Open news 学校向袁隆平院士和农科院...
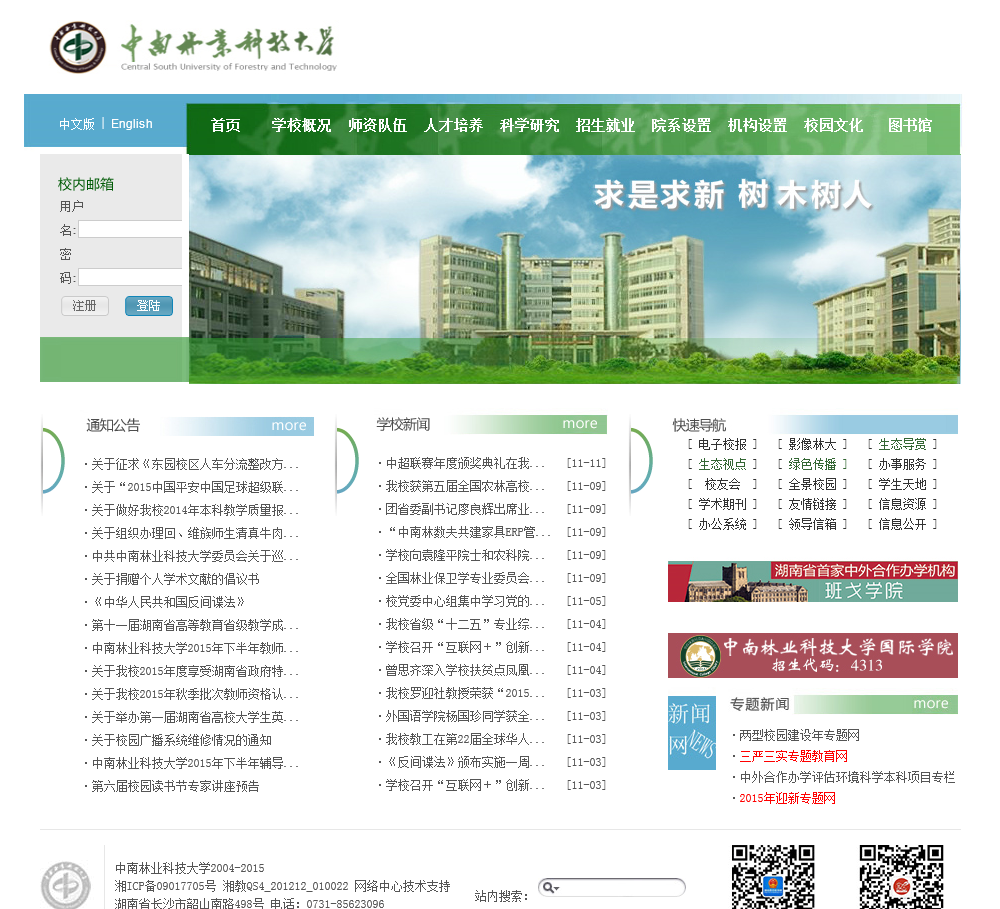Screen dimensions: 1000x909 (465, 555)
